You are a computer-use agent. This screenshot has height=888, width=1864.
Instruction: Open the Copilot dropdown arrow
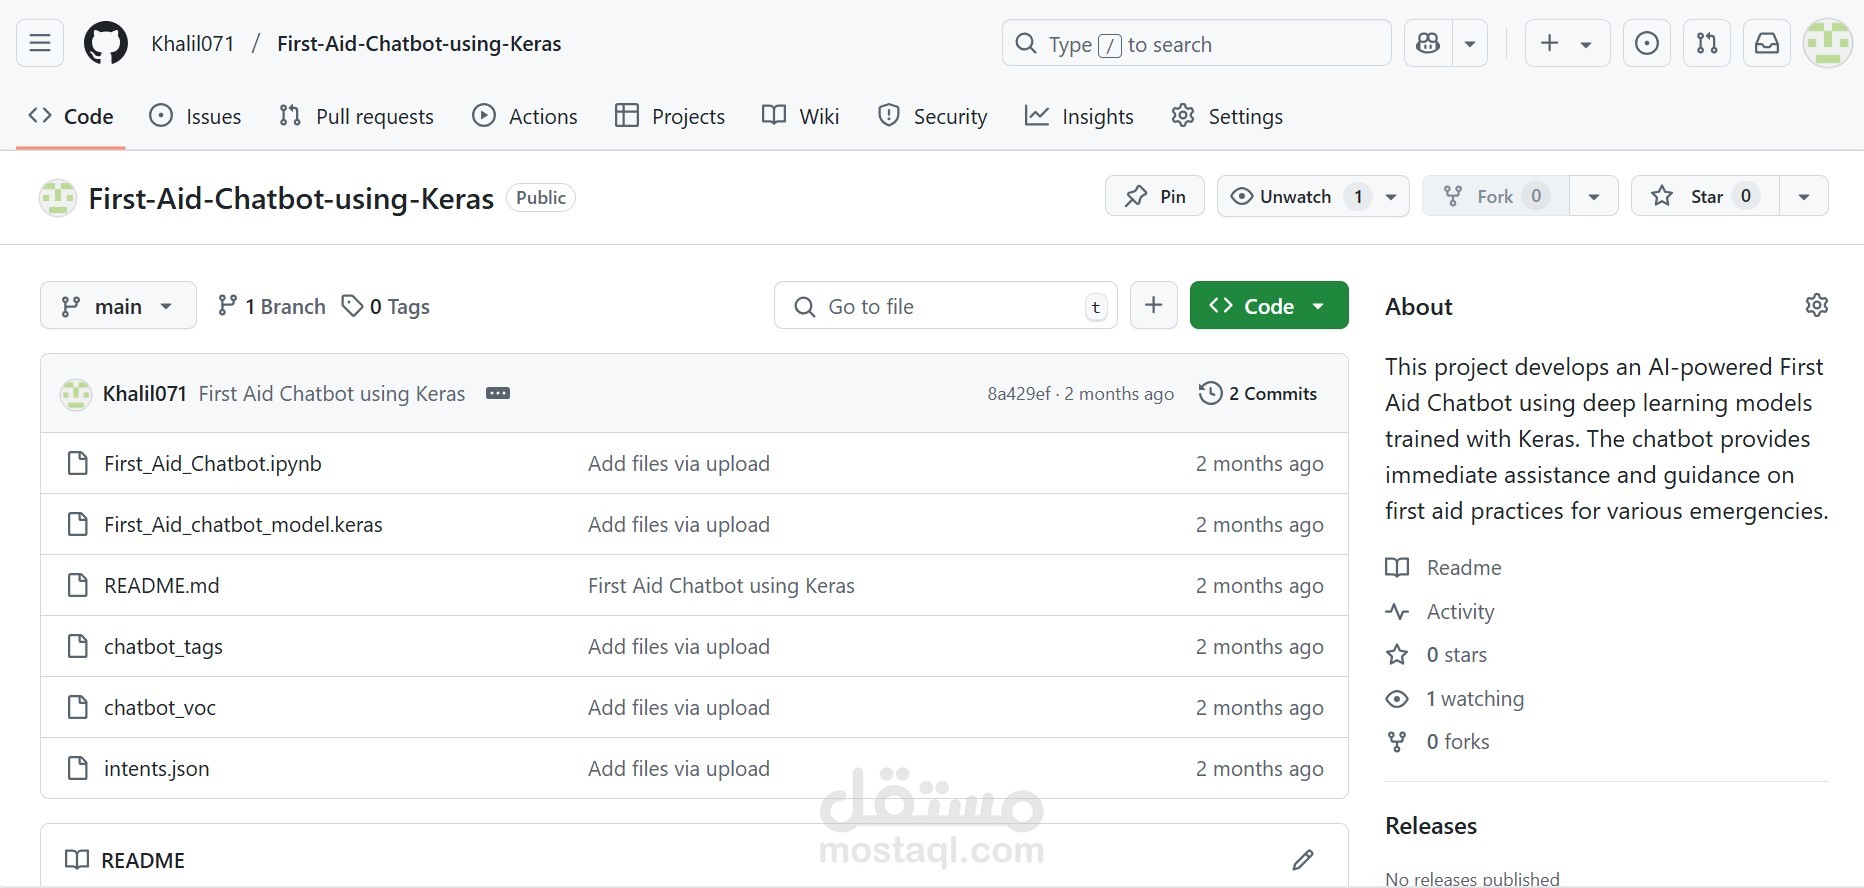(x=1470, y=43)
